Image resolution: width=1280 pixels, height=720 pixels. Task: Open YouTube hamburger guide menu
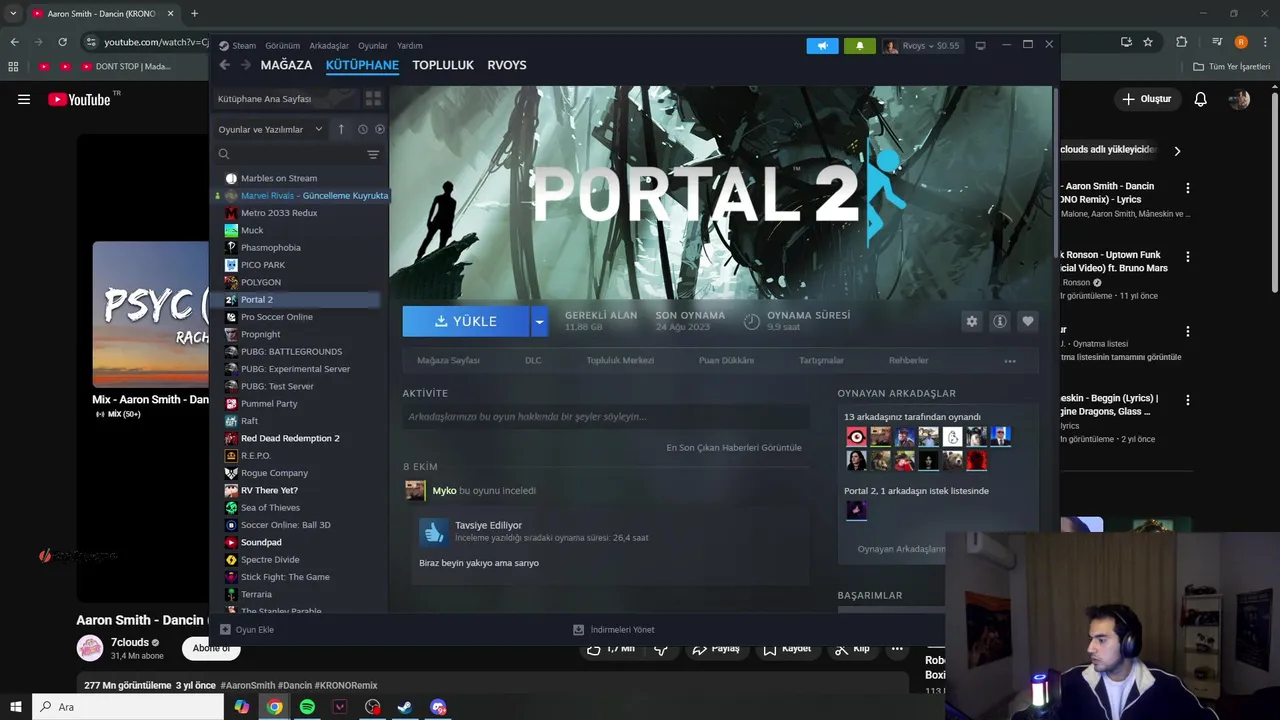pos(24,99)
